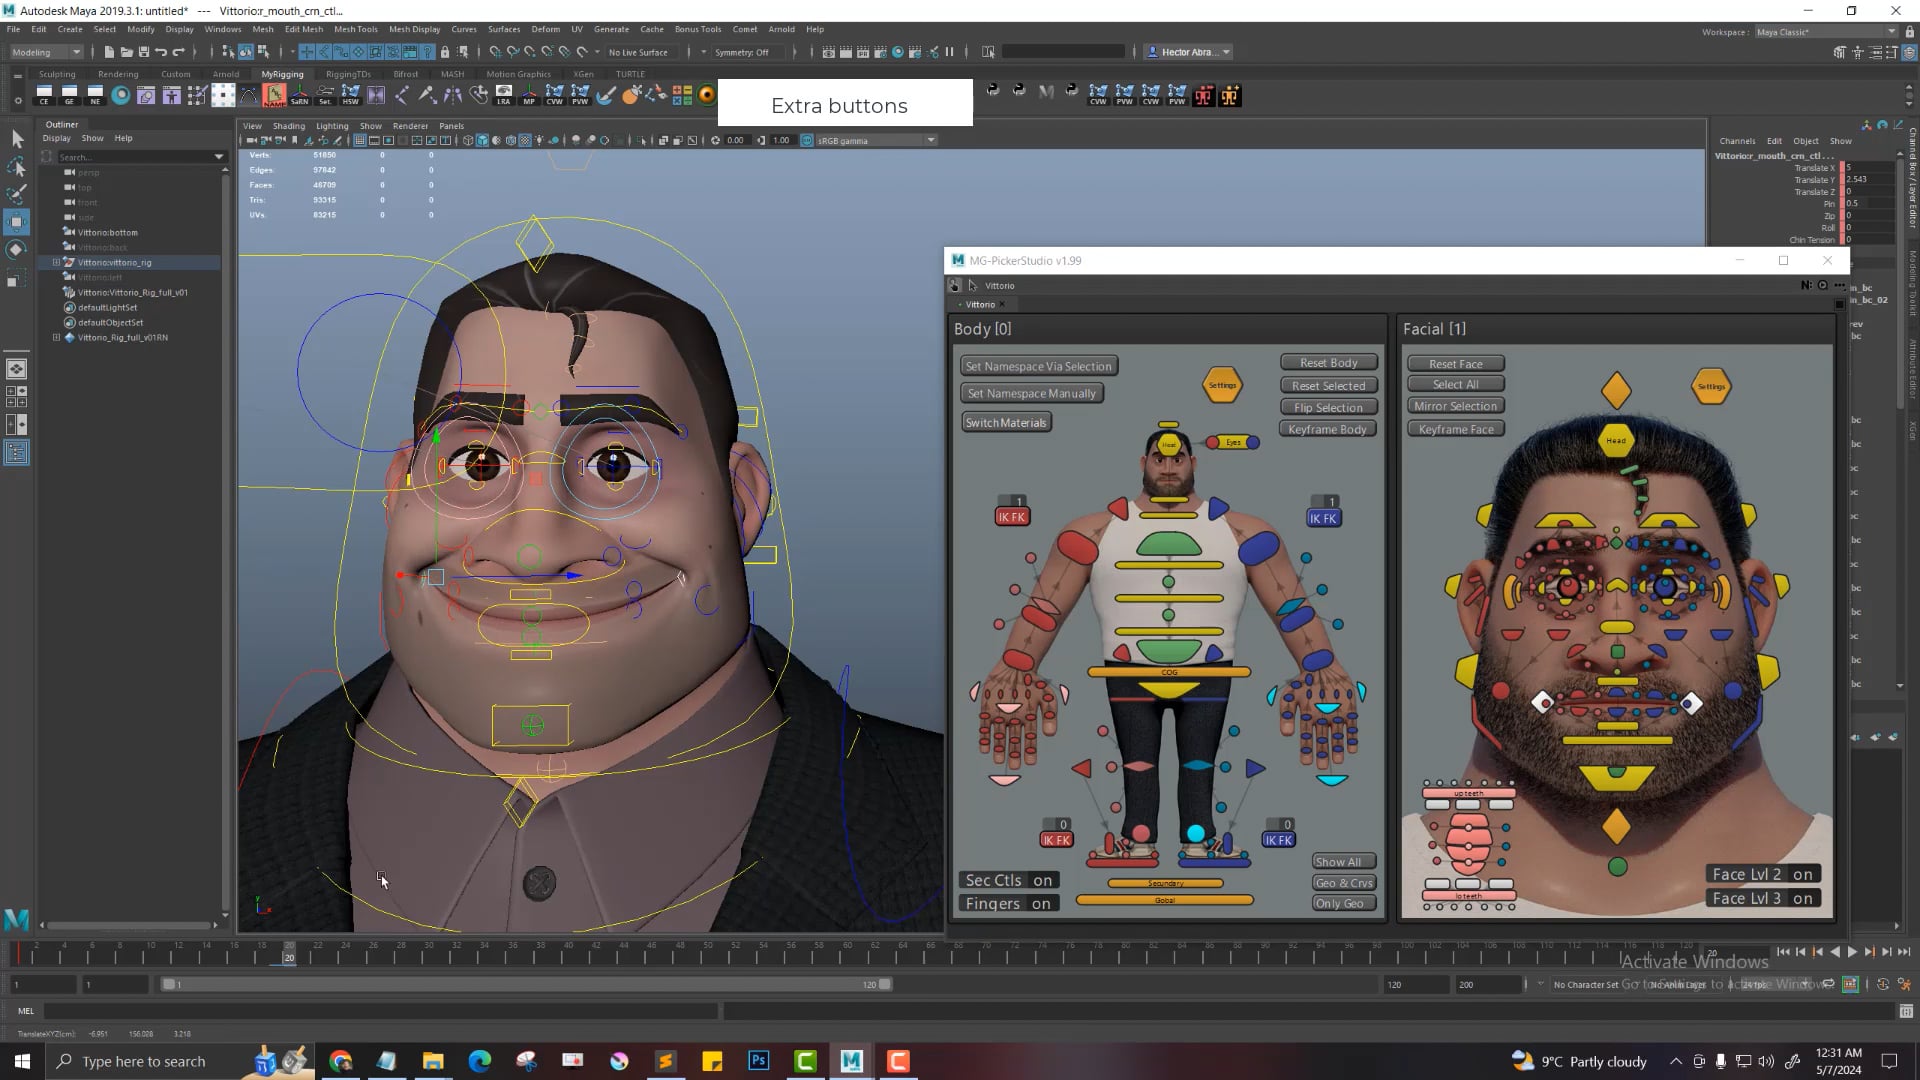Select the arrow Select tool in toolbox
The image size is (1920, 1080).
[17, 138]
